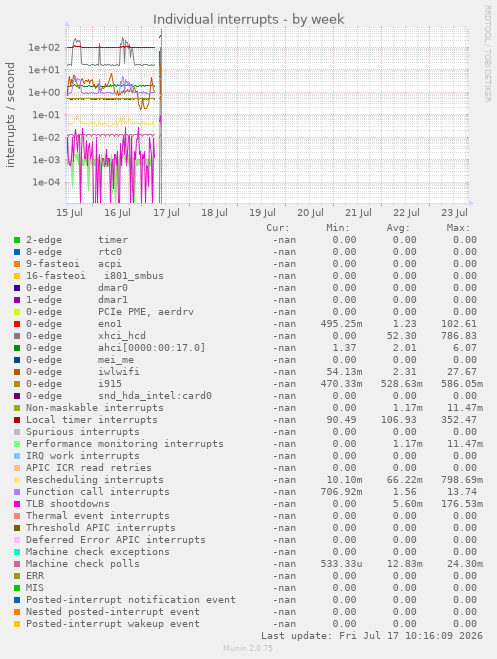Click the '17 Jul' x-axis date label
The width and height of the screenshot is (497, 659).
(166, 213)
